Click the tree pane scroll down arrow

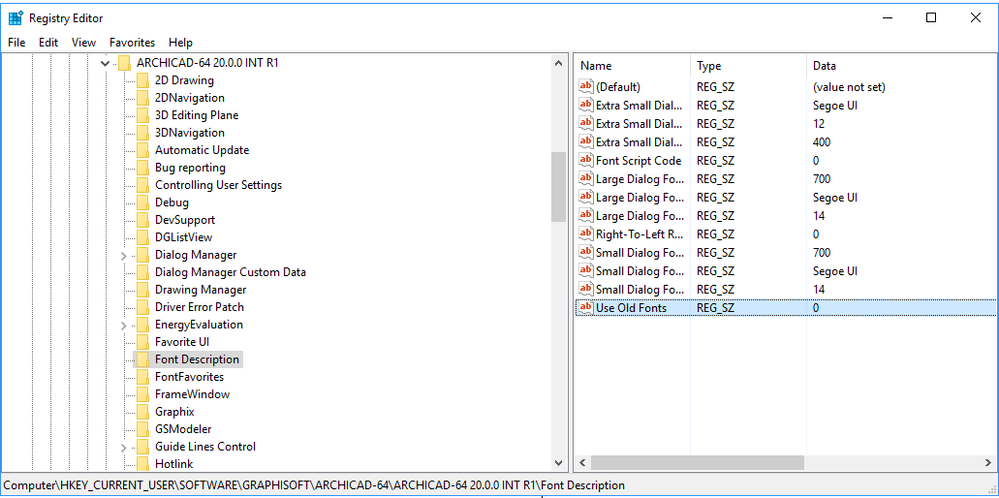click(559, 463)
